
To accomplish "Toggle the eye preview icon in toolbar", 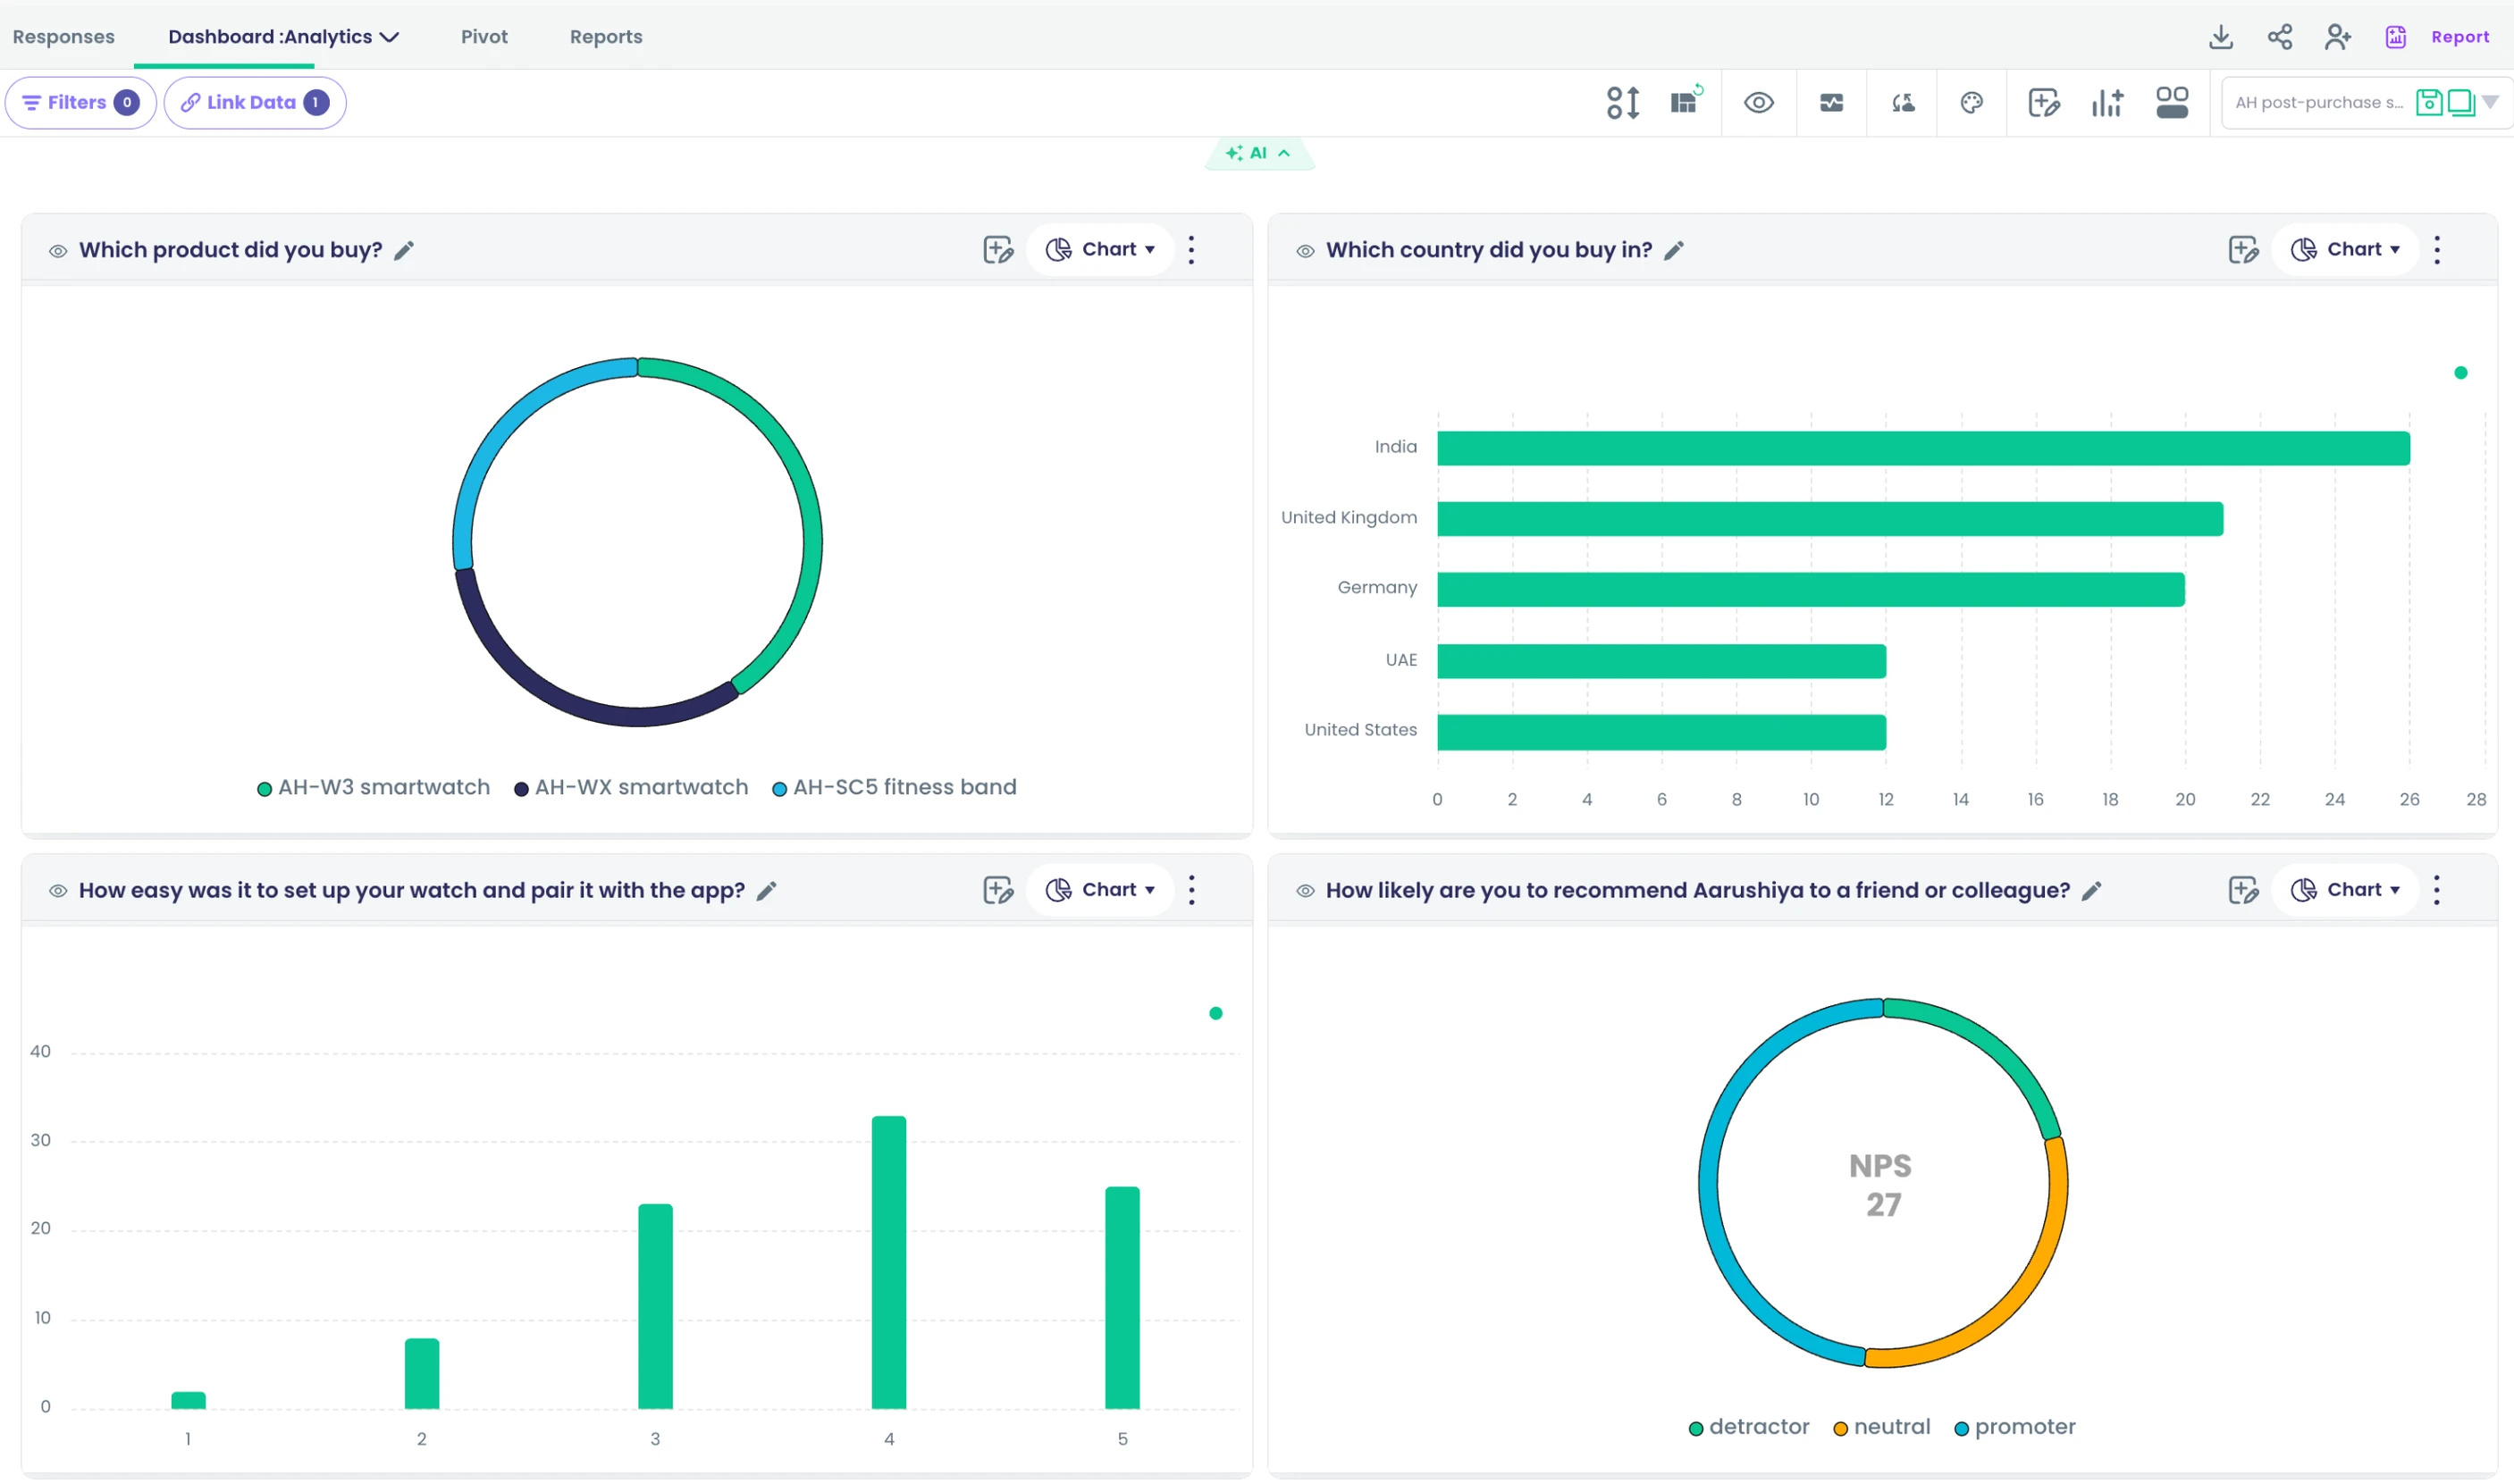I will (1758, 102).
